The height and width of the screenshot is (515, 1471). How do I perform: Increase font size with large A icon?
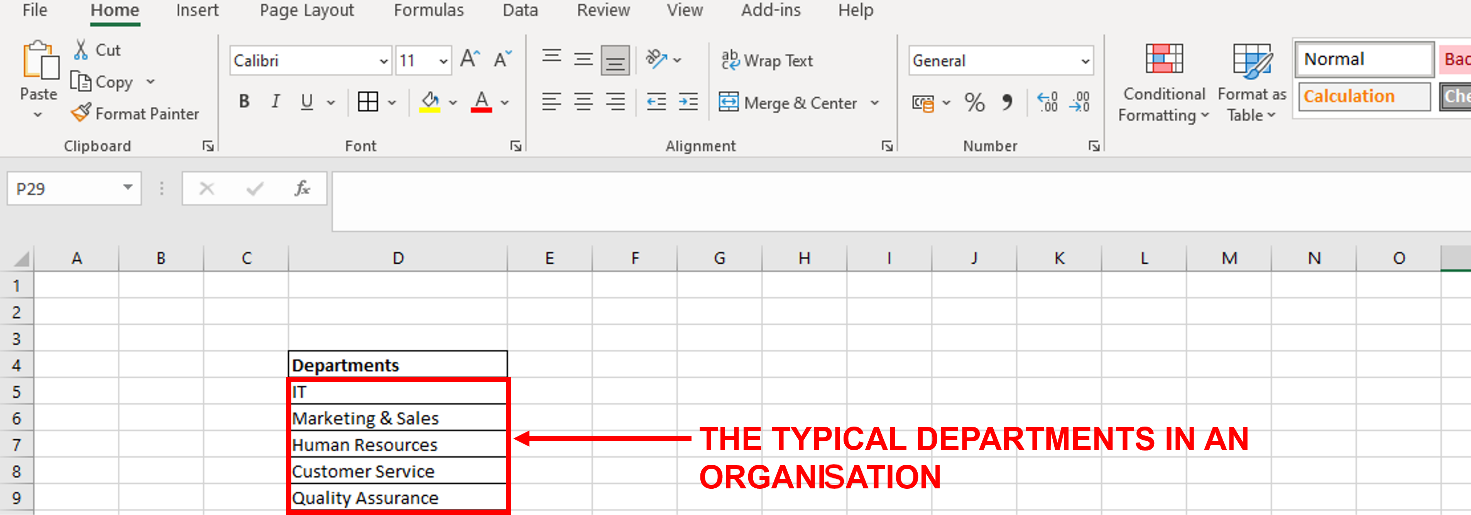pyautogui.click(x=470, y=60)
